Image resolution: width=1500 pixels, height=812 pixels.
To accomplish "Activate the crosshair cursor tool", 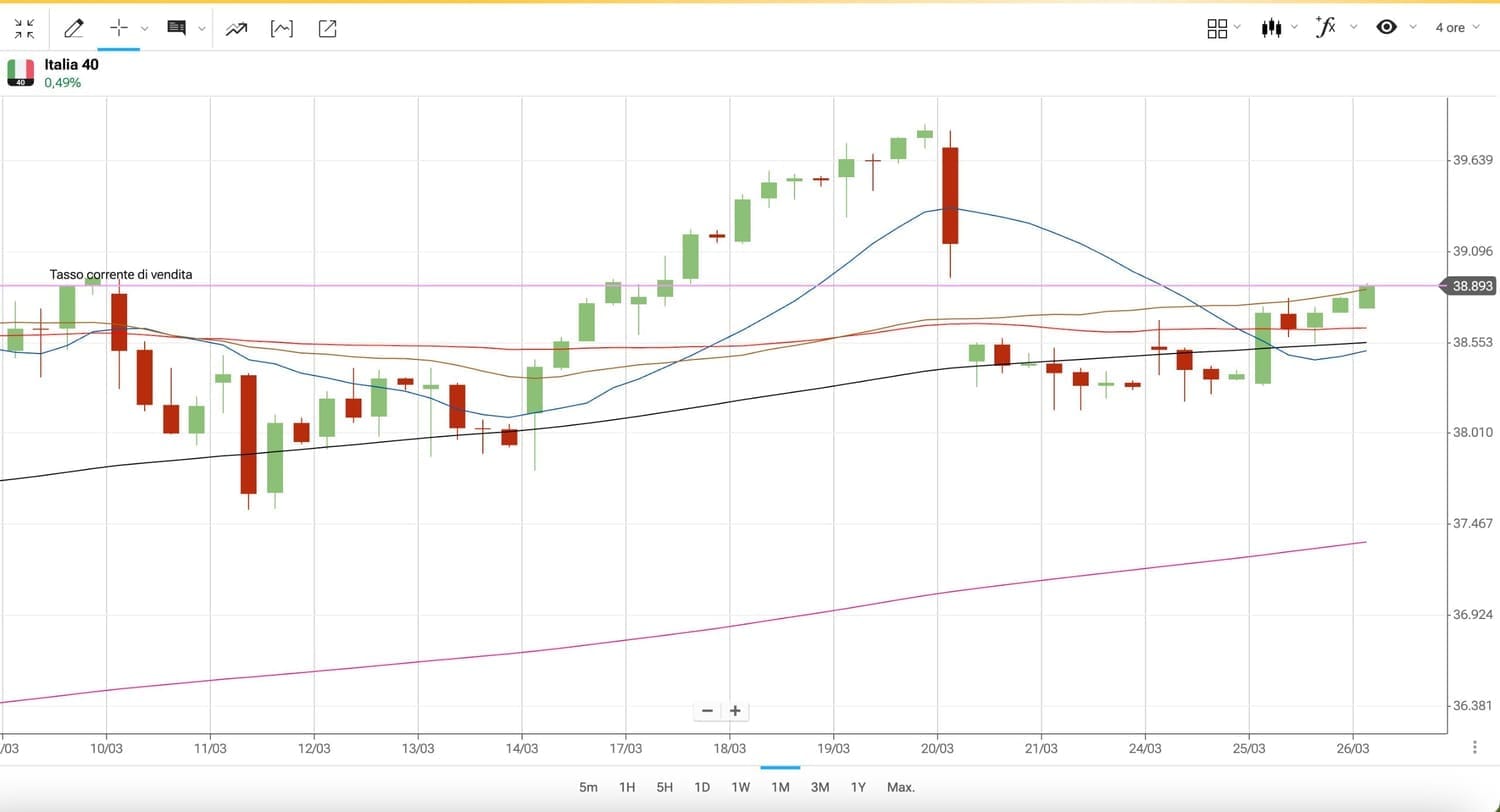I will 119,28.
